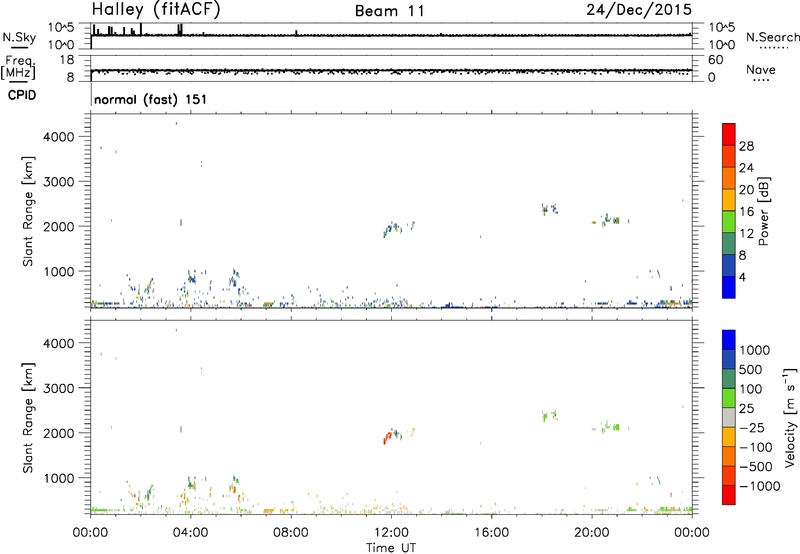This screenshot has width=800, height=554.
Task: Click the "-25" velocity colorbar label
Action: coord(752,427)
